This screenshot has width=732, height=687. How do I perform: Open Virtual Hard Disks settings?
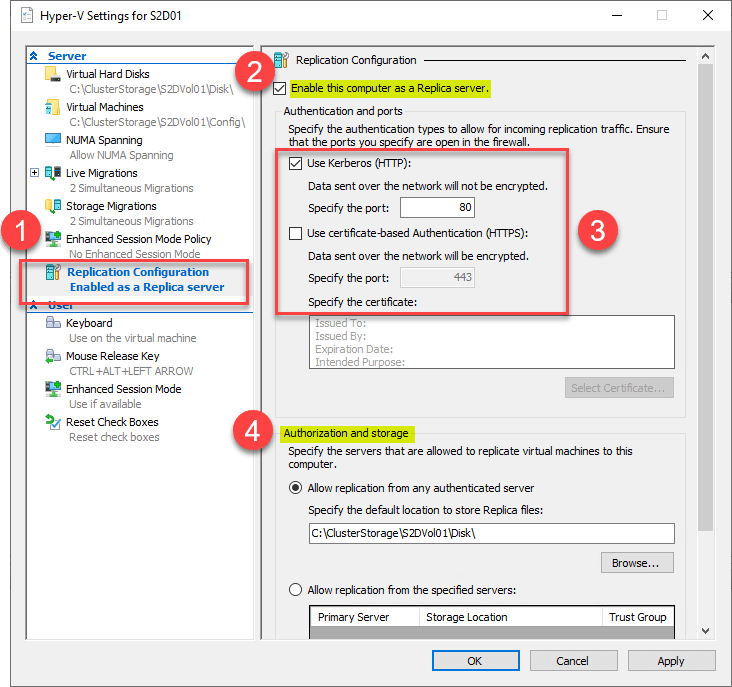[x=107, y=74]
